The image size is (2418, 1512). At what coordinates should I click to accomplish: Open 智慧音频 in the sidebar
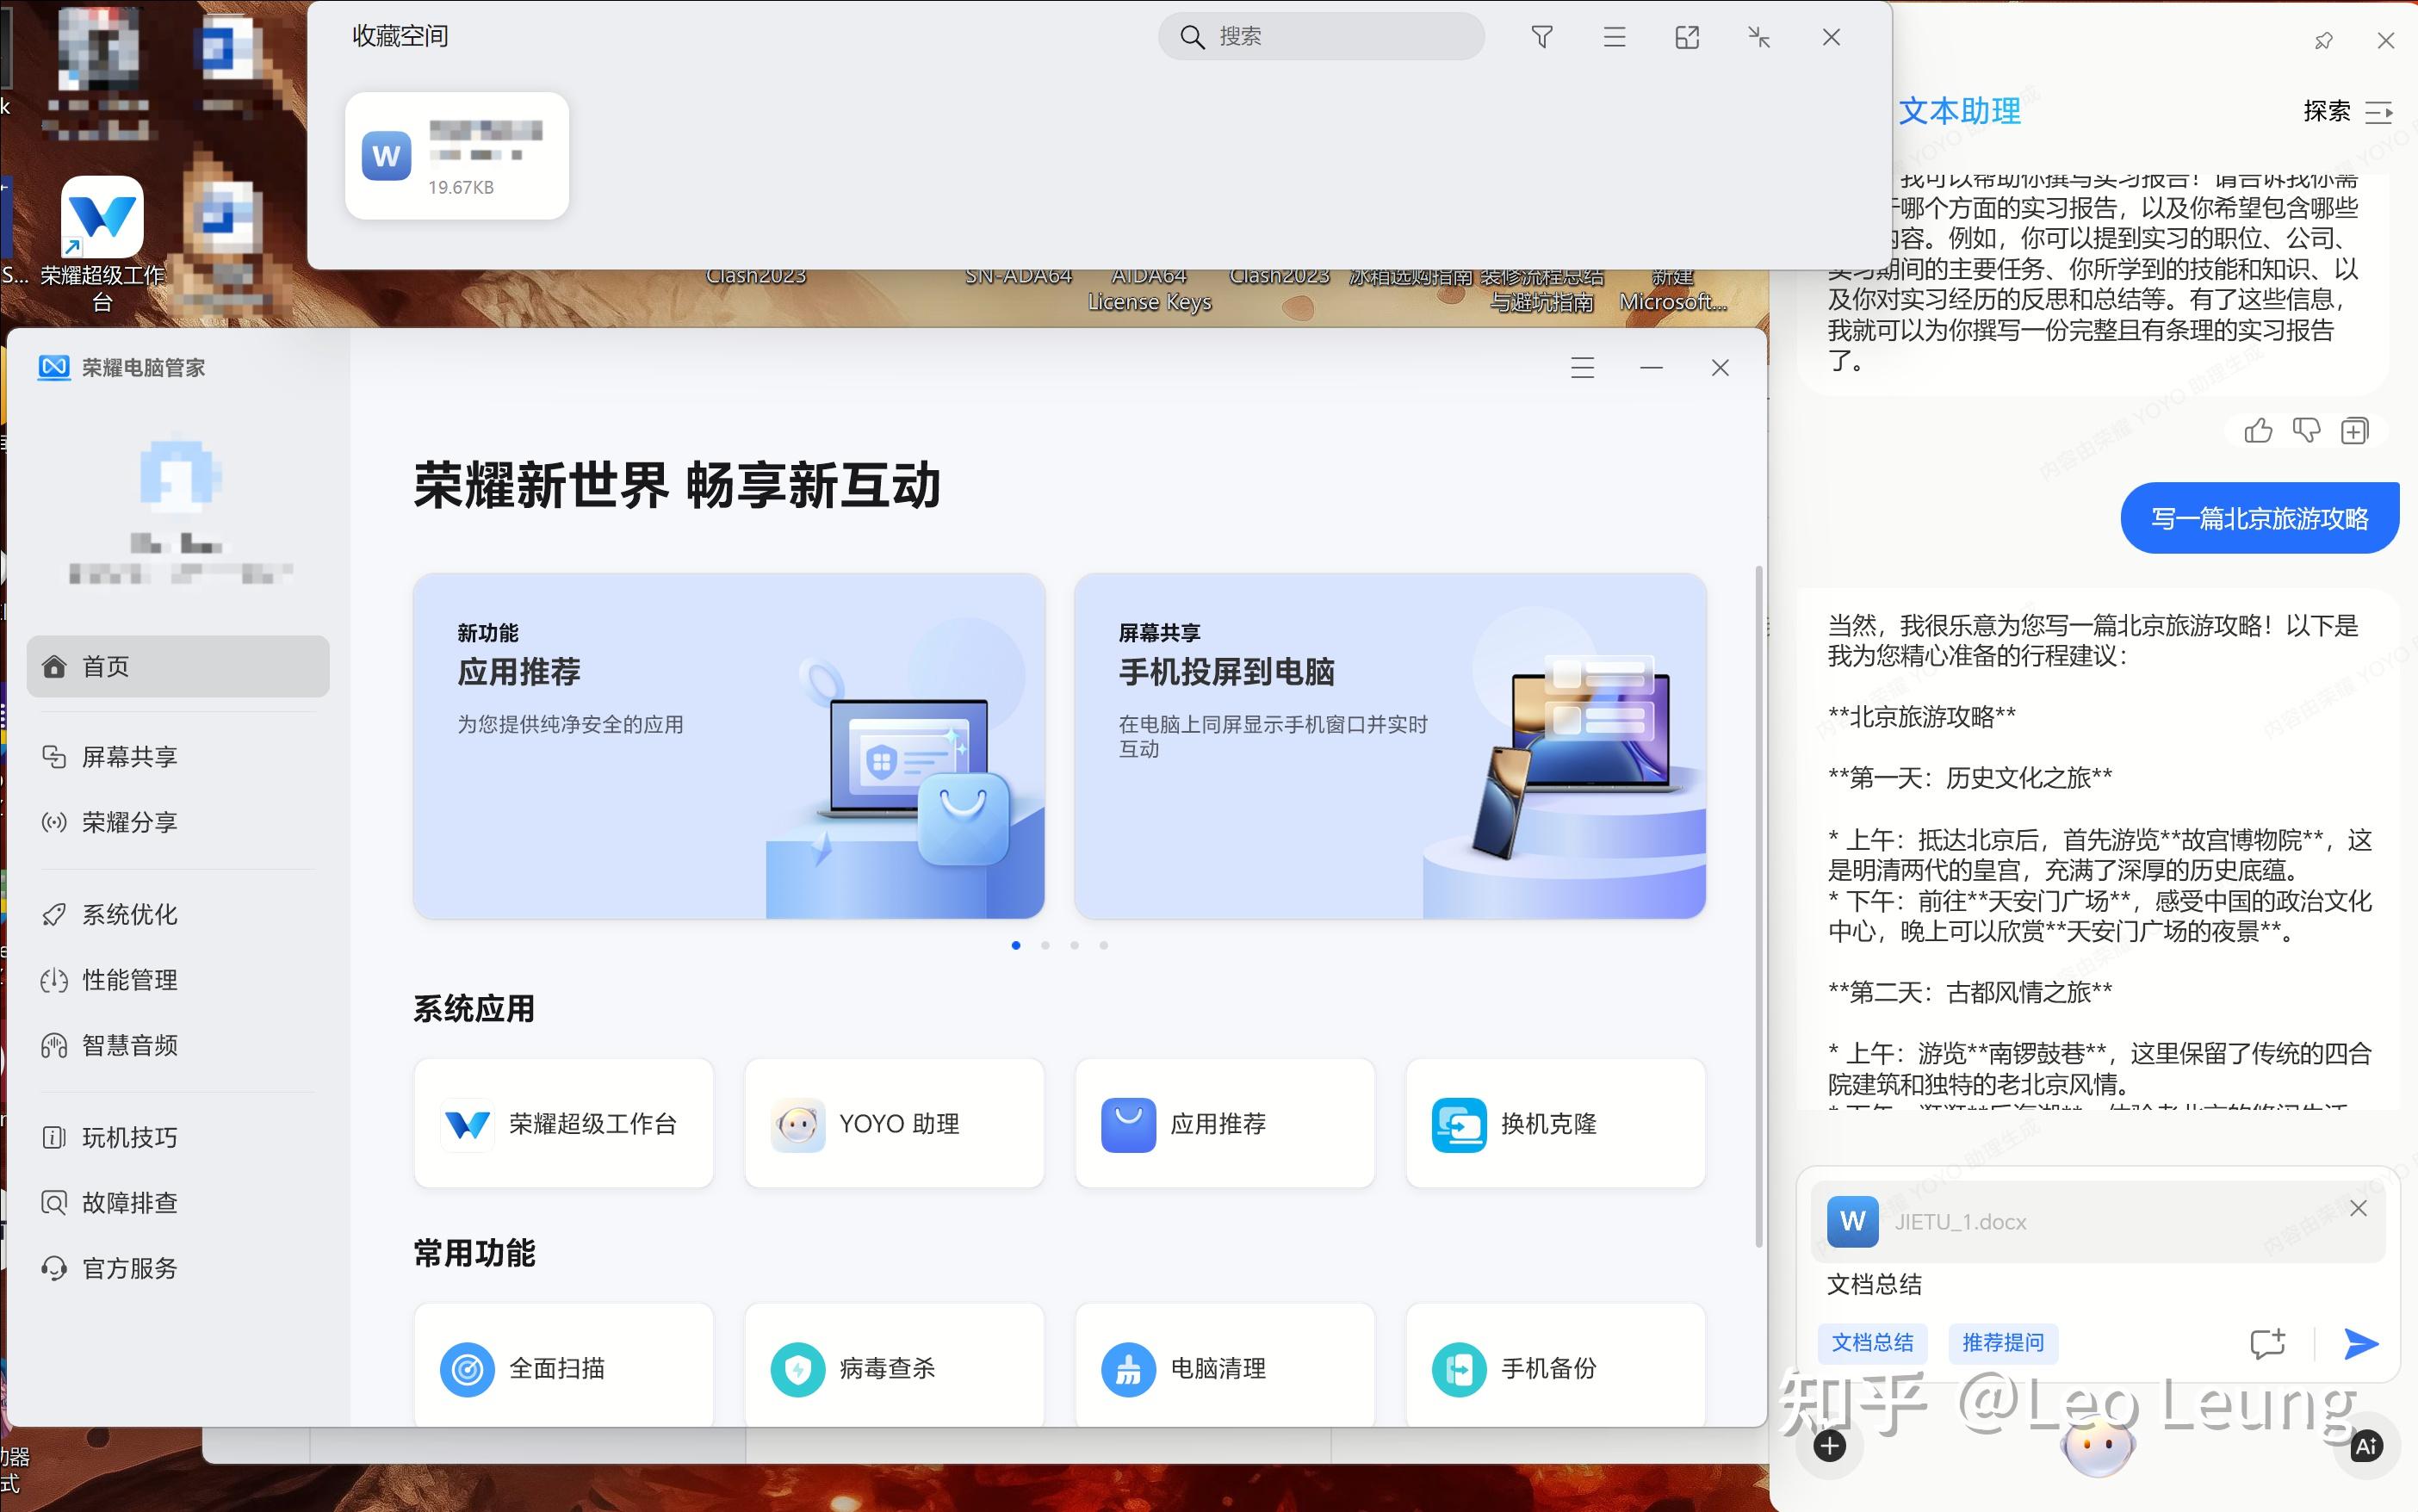click(178, 1046)
